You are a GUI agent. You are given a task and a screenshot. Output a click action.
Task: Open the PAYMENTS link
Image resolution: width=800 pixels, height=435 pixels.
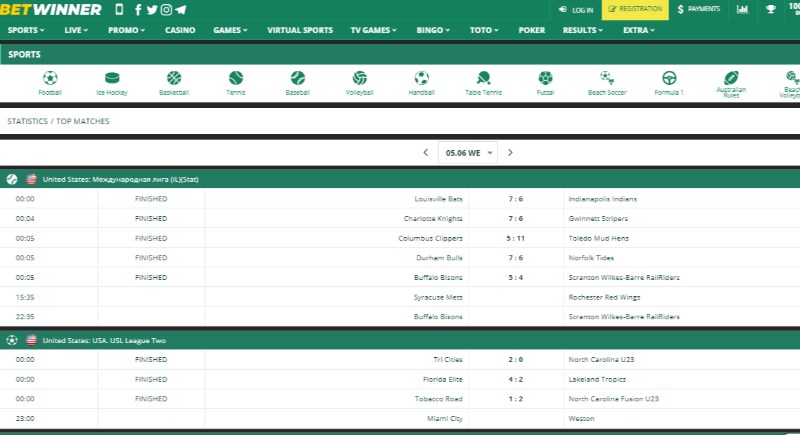[x=698, y=9]
